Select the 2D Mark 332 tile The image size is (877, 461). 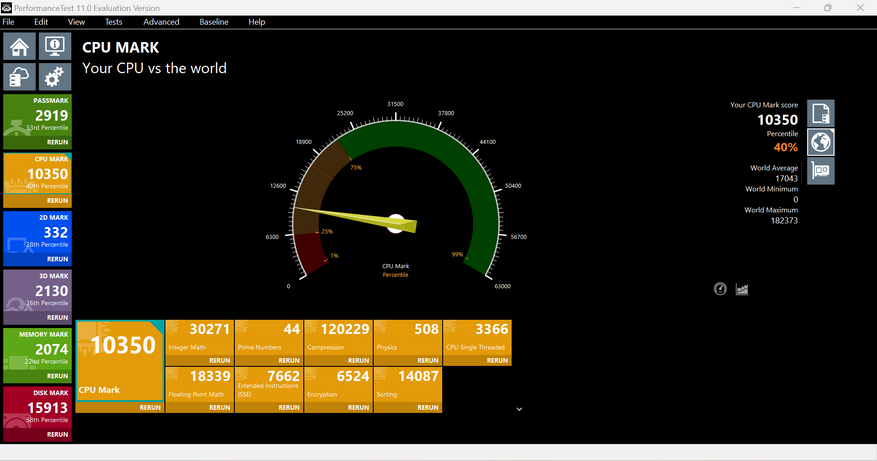tap(37, 233)
